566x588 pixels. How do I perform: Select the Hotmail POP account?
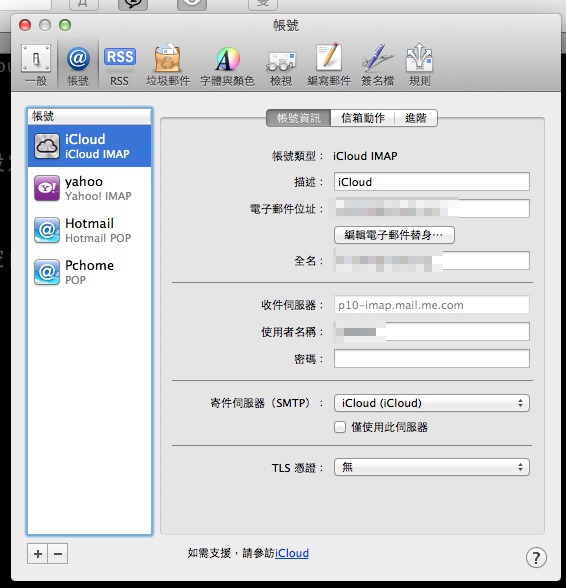89,230
